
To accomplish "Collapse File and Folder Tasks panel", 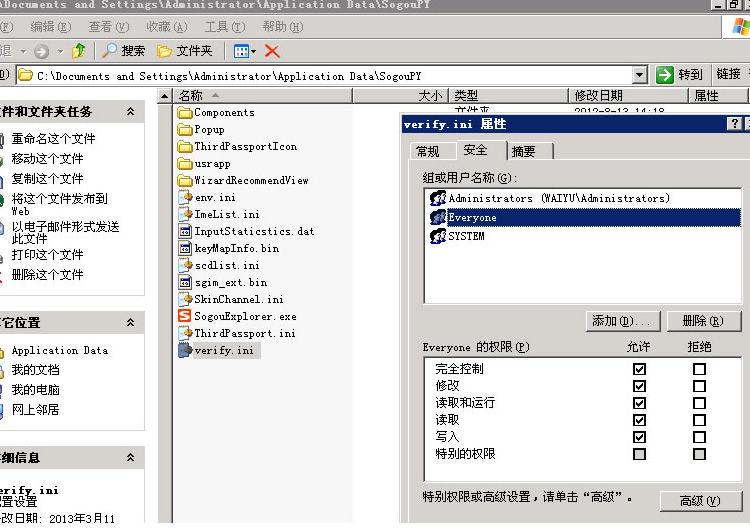I will [130, 111].
